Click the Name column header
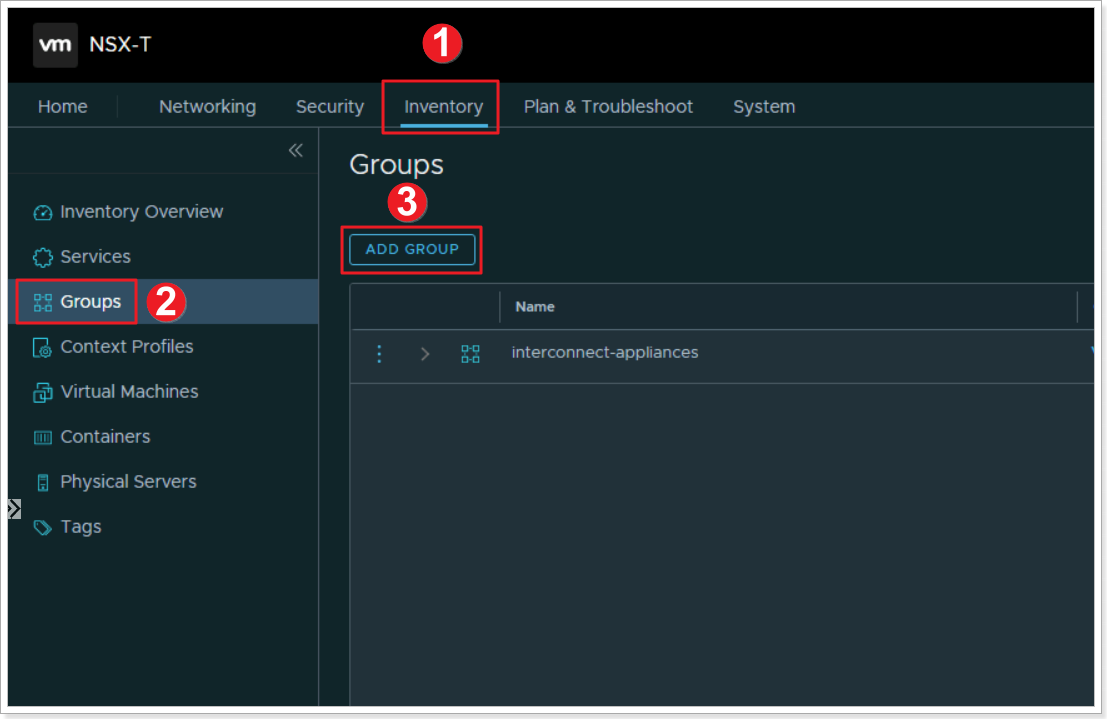1107x719 pixels. click(534, 307)
